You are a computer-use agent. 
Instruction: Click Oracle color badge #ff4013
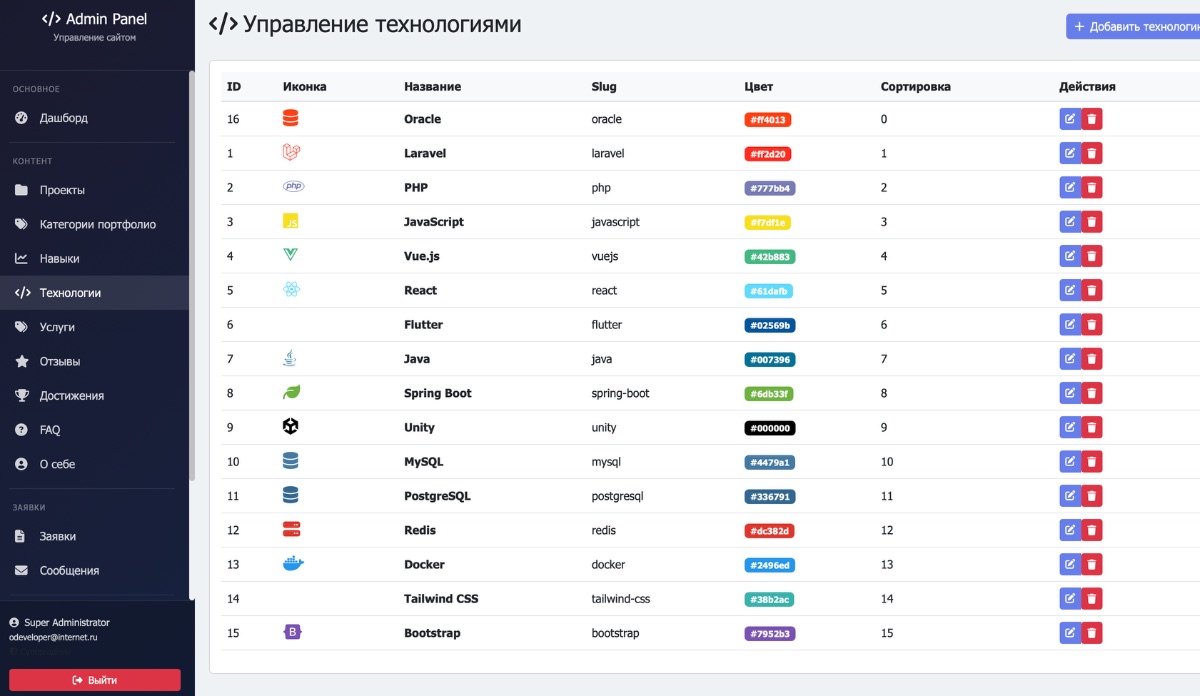click(x=768, y=119)
